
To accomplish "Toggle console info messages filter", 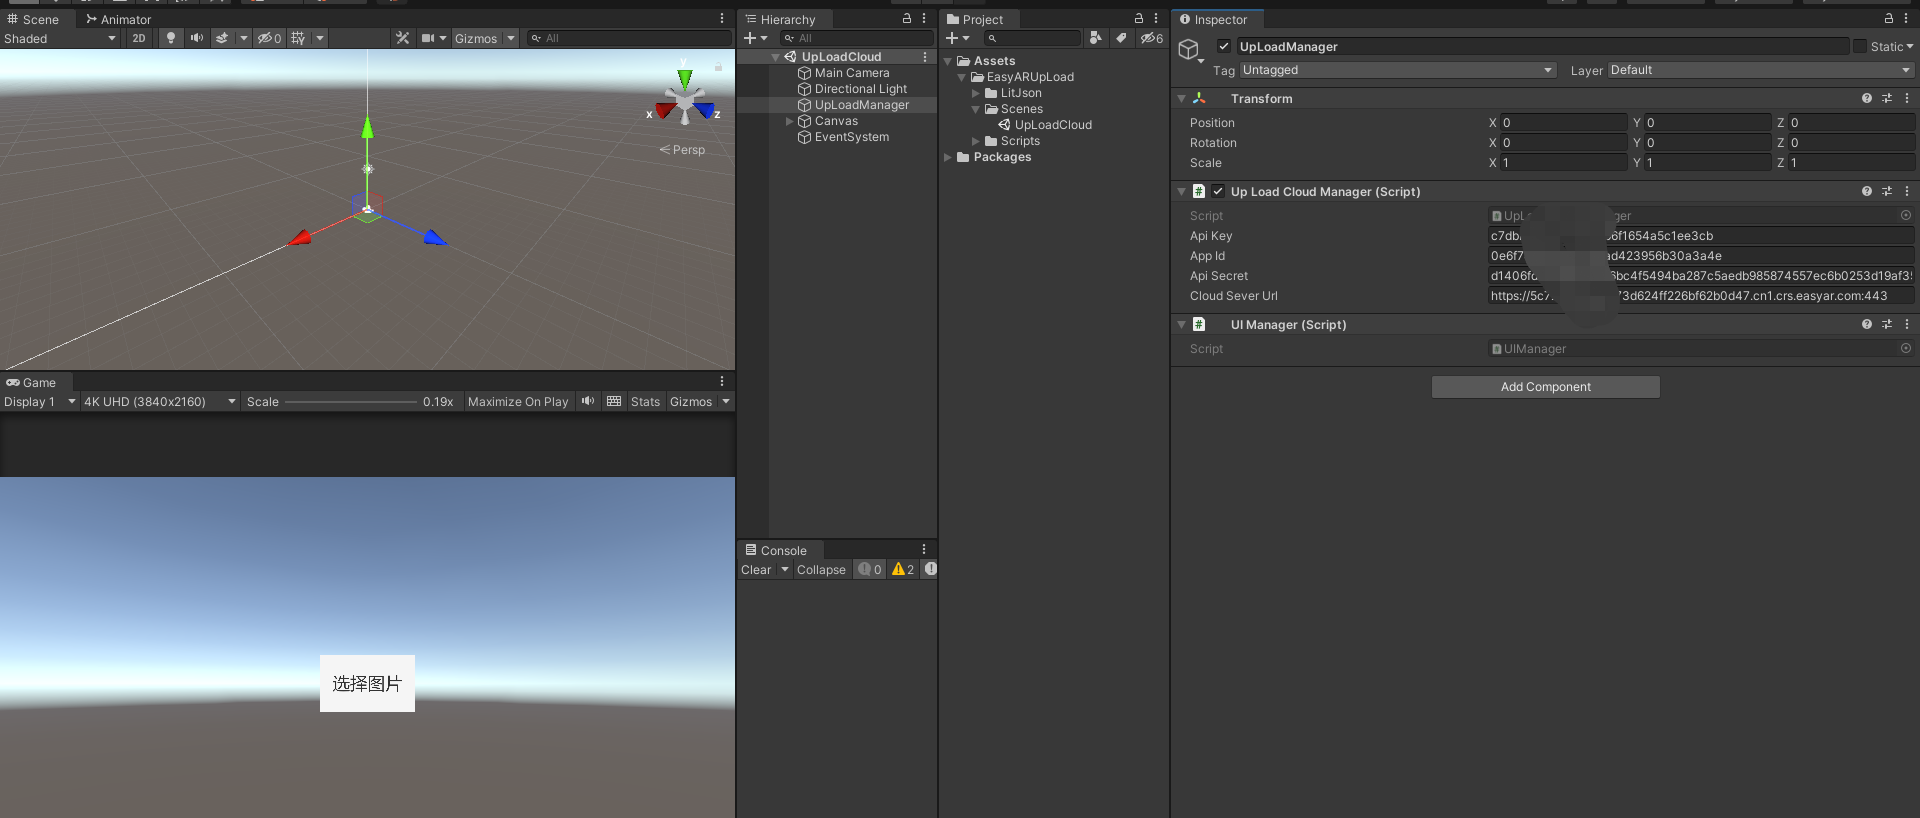I will 870,569.
